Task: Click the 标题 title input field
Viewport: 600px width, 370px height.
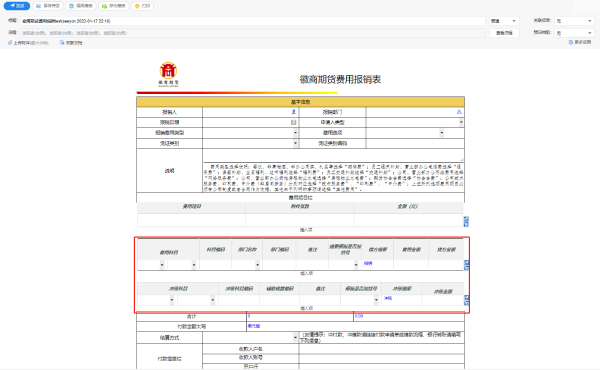Action: point(253,21)
